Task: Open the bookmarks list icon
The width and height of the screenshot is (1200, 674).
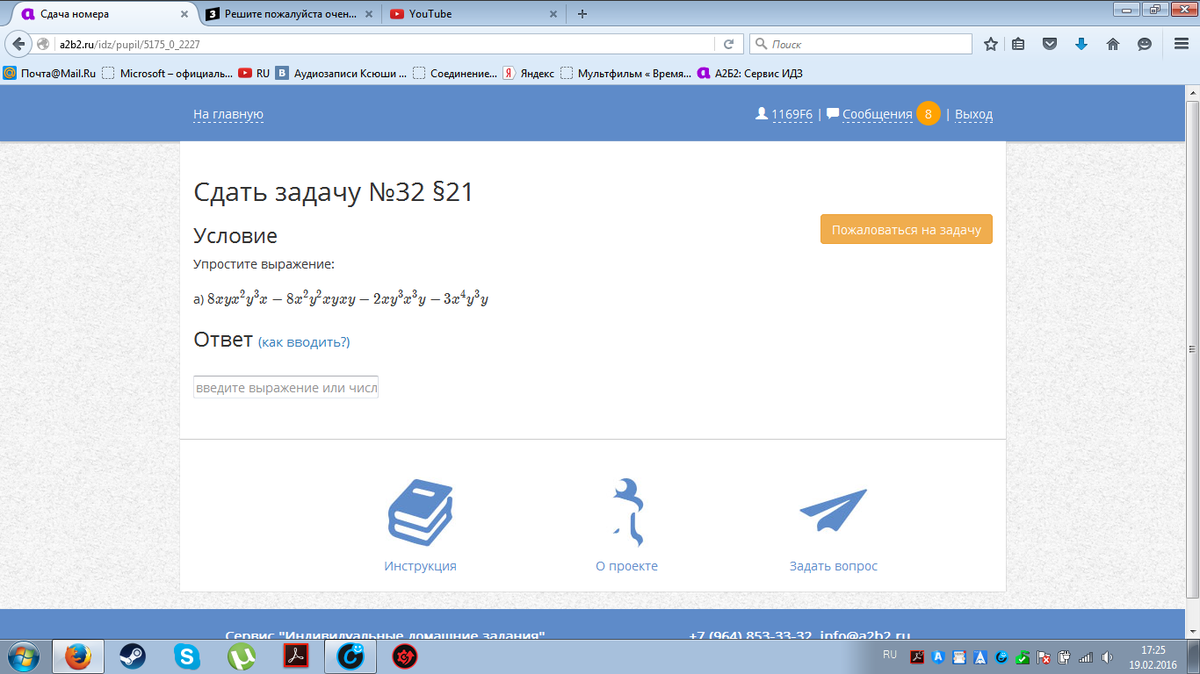Action: tap(1018, 44)
